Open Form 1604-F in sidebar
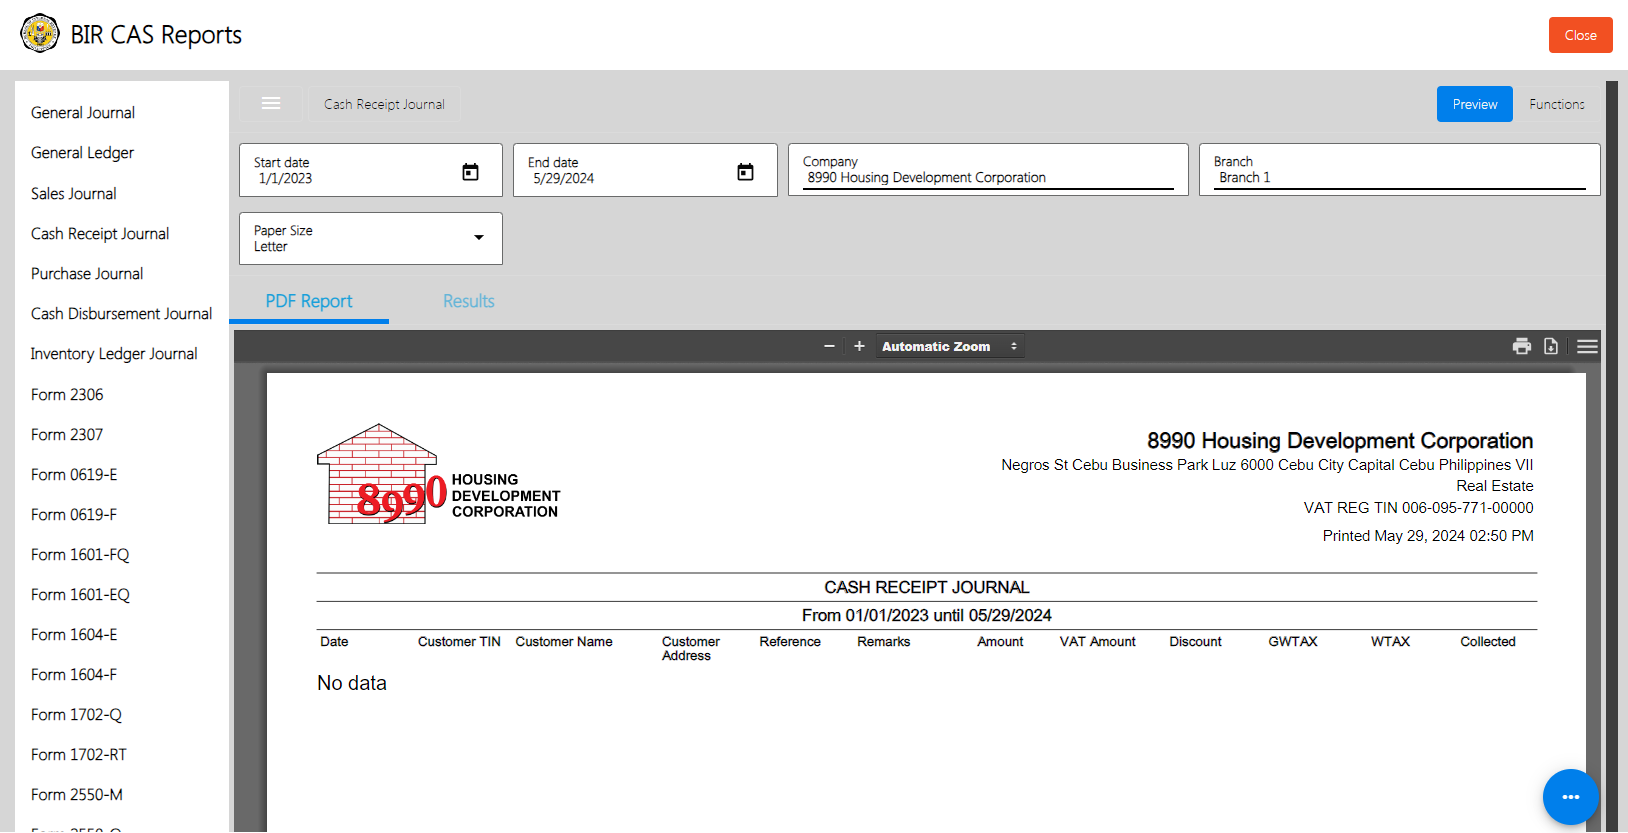Image resolution: width=1628 pixels, height=833 pixels. pos(73,675)
